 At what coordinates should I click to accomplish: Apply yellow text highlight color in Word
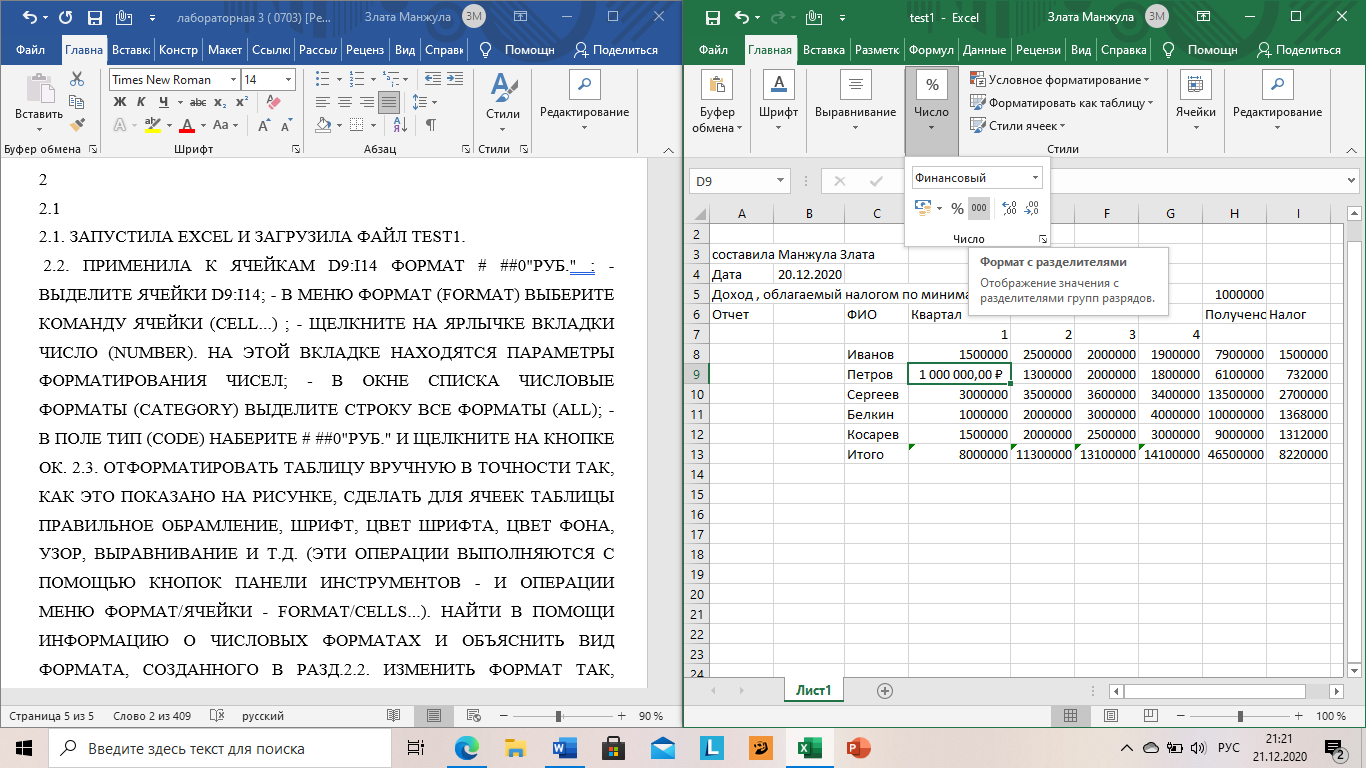(152, 125)
